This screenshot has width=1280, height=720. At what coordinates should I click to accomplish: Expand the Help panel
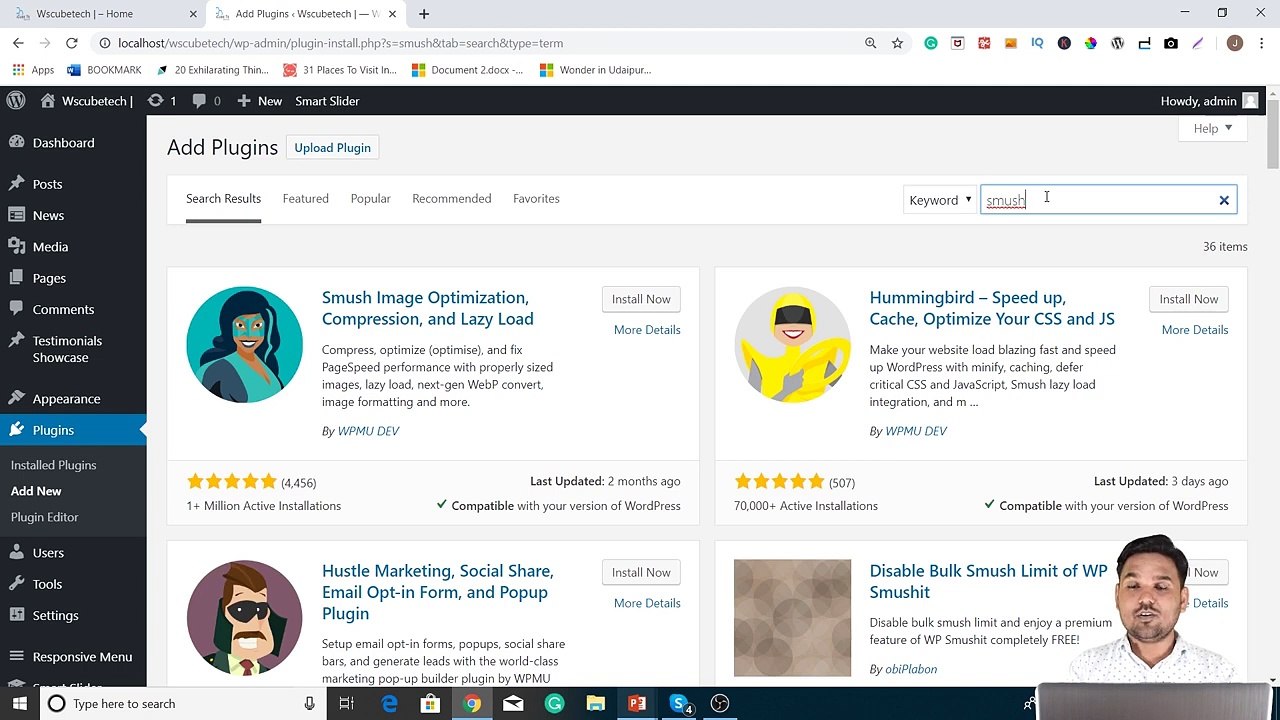tap(1213, 128)
